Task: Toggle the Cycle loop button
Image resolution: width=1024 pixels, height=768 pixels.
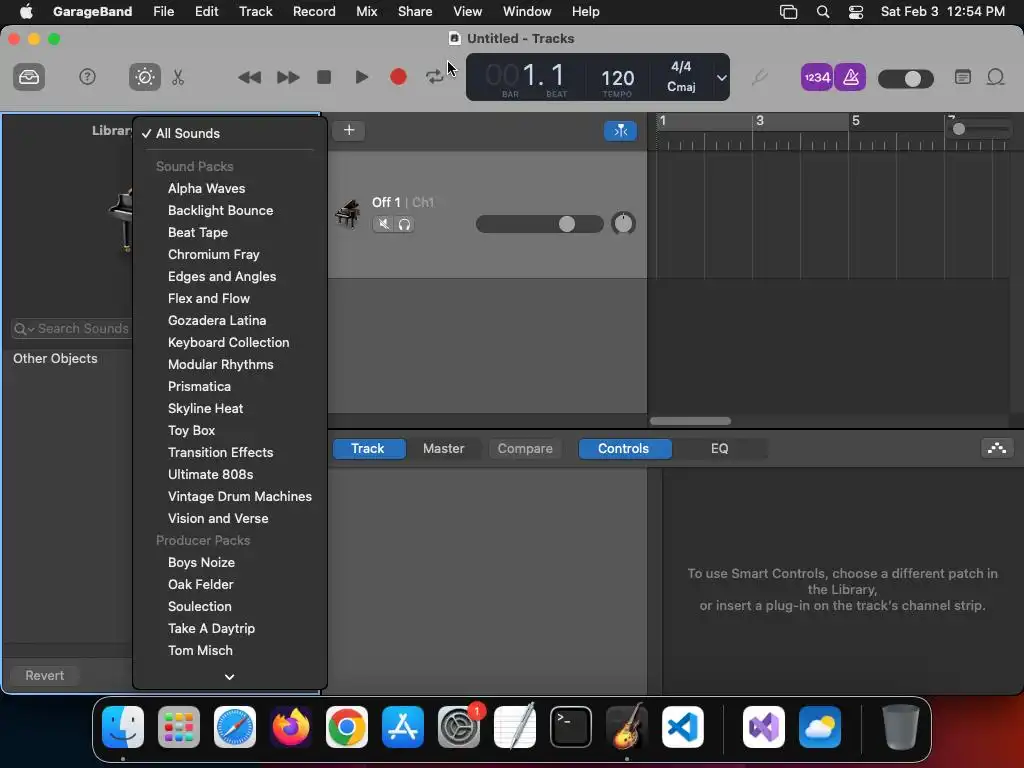Action: 434,77
